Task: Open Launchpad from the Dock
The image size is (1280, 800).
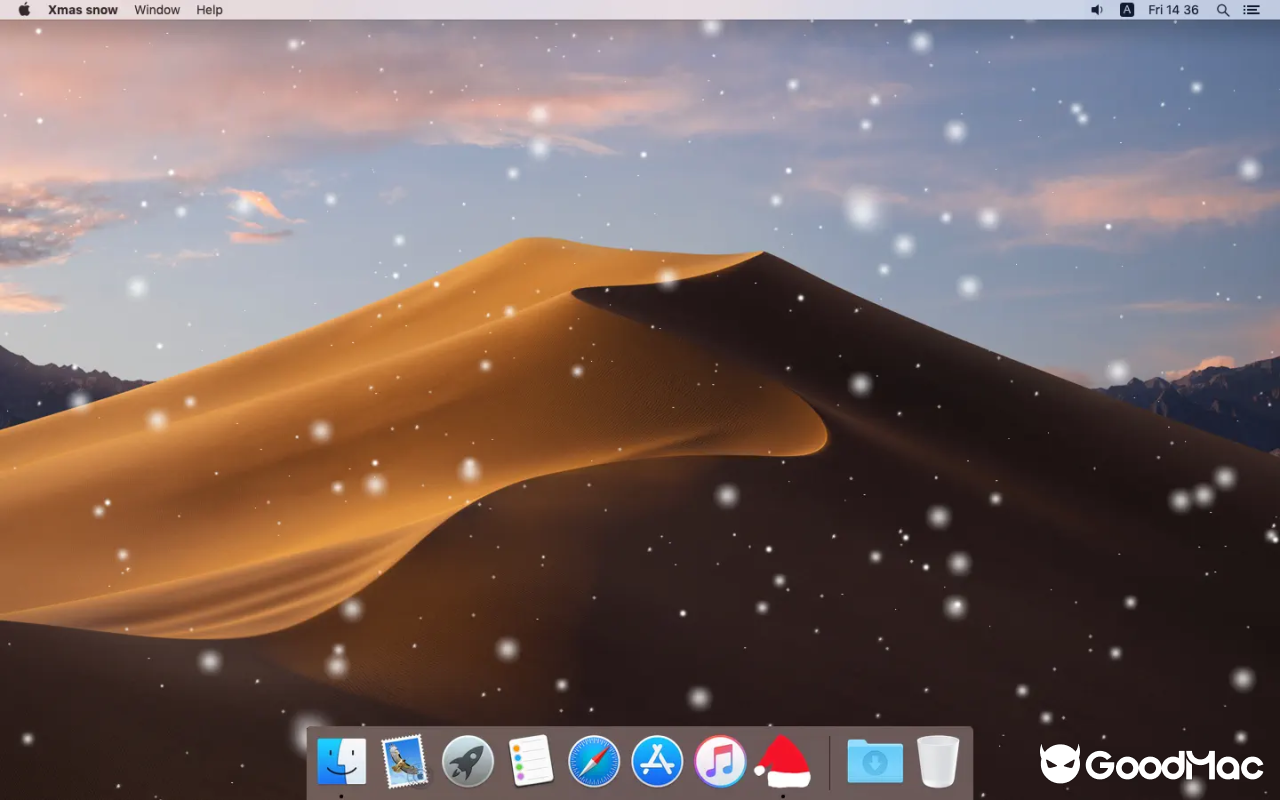Action: coord(467,761)
